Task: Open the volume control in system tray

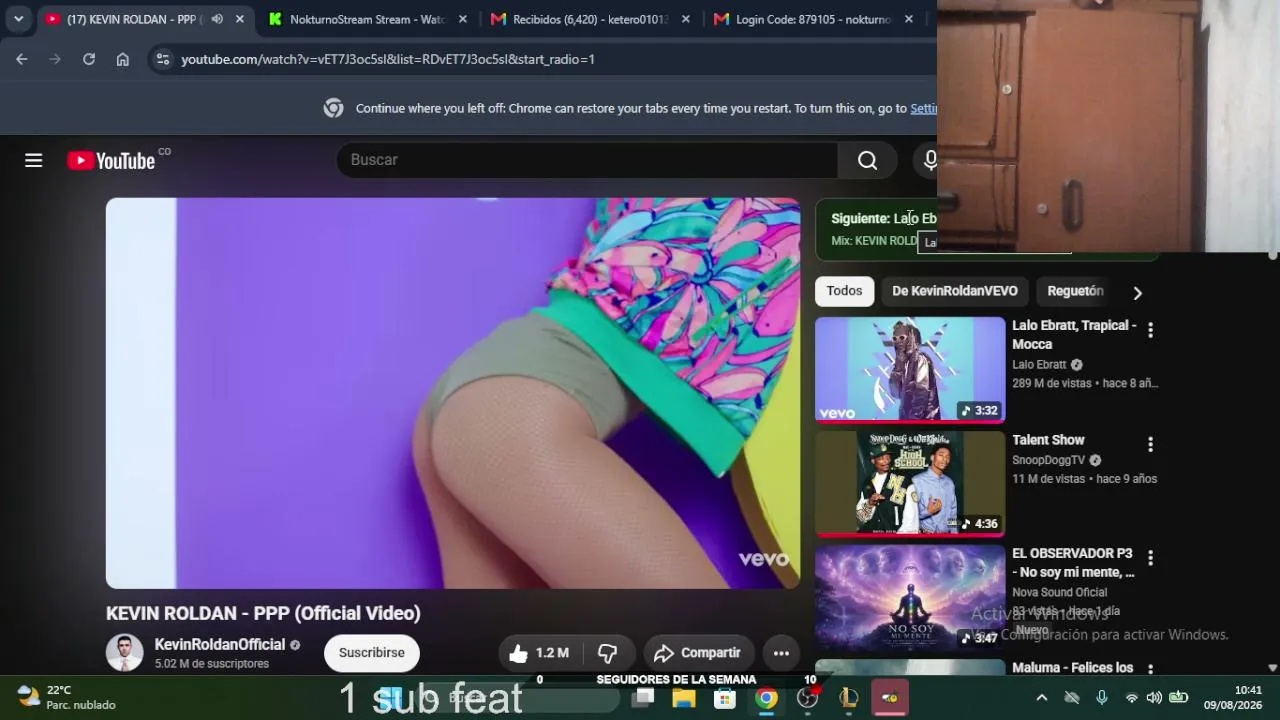Action: 1154,698
